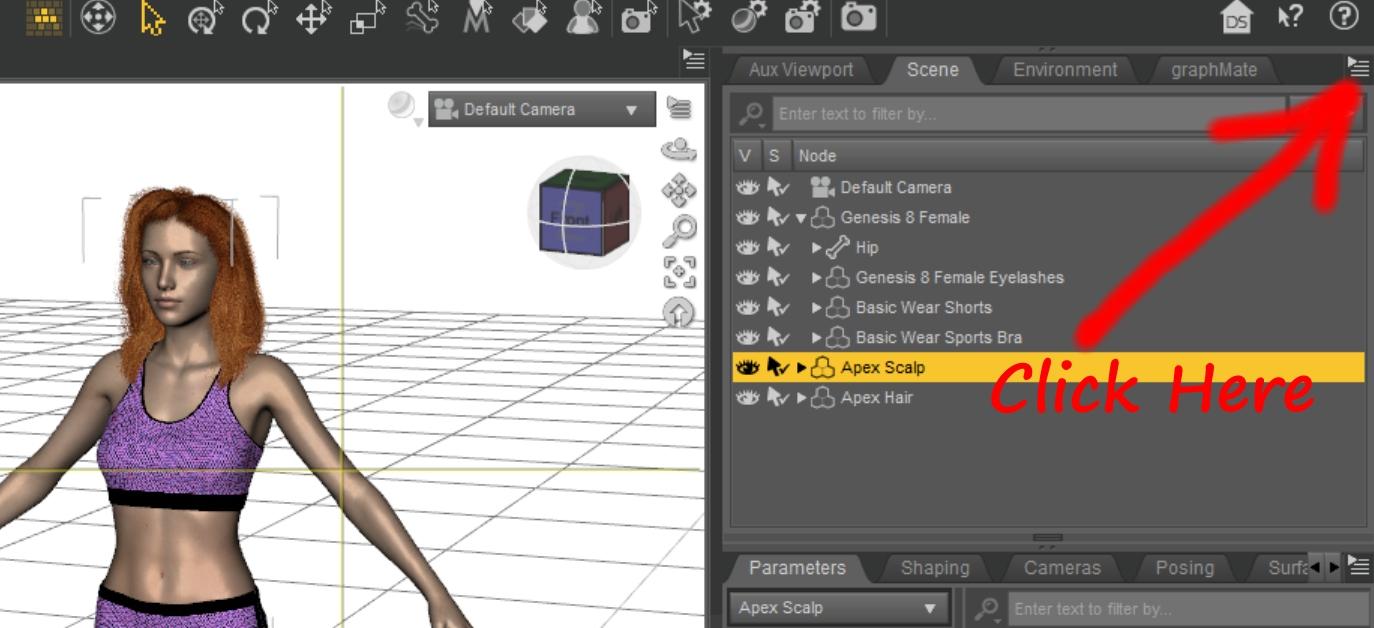1374x628 pixels.
Task: Select the yellow Node Selection arrow tool
Action: click(x=152, y=18)
